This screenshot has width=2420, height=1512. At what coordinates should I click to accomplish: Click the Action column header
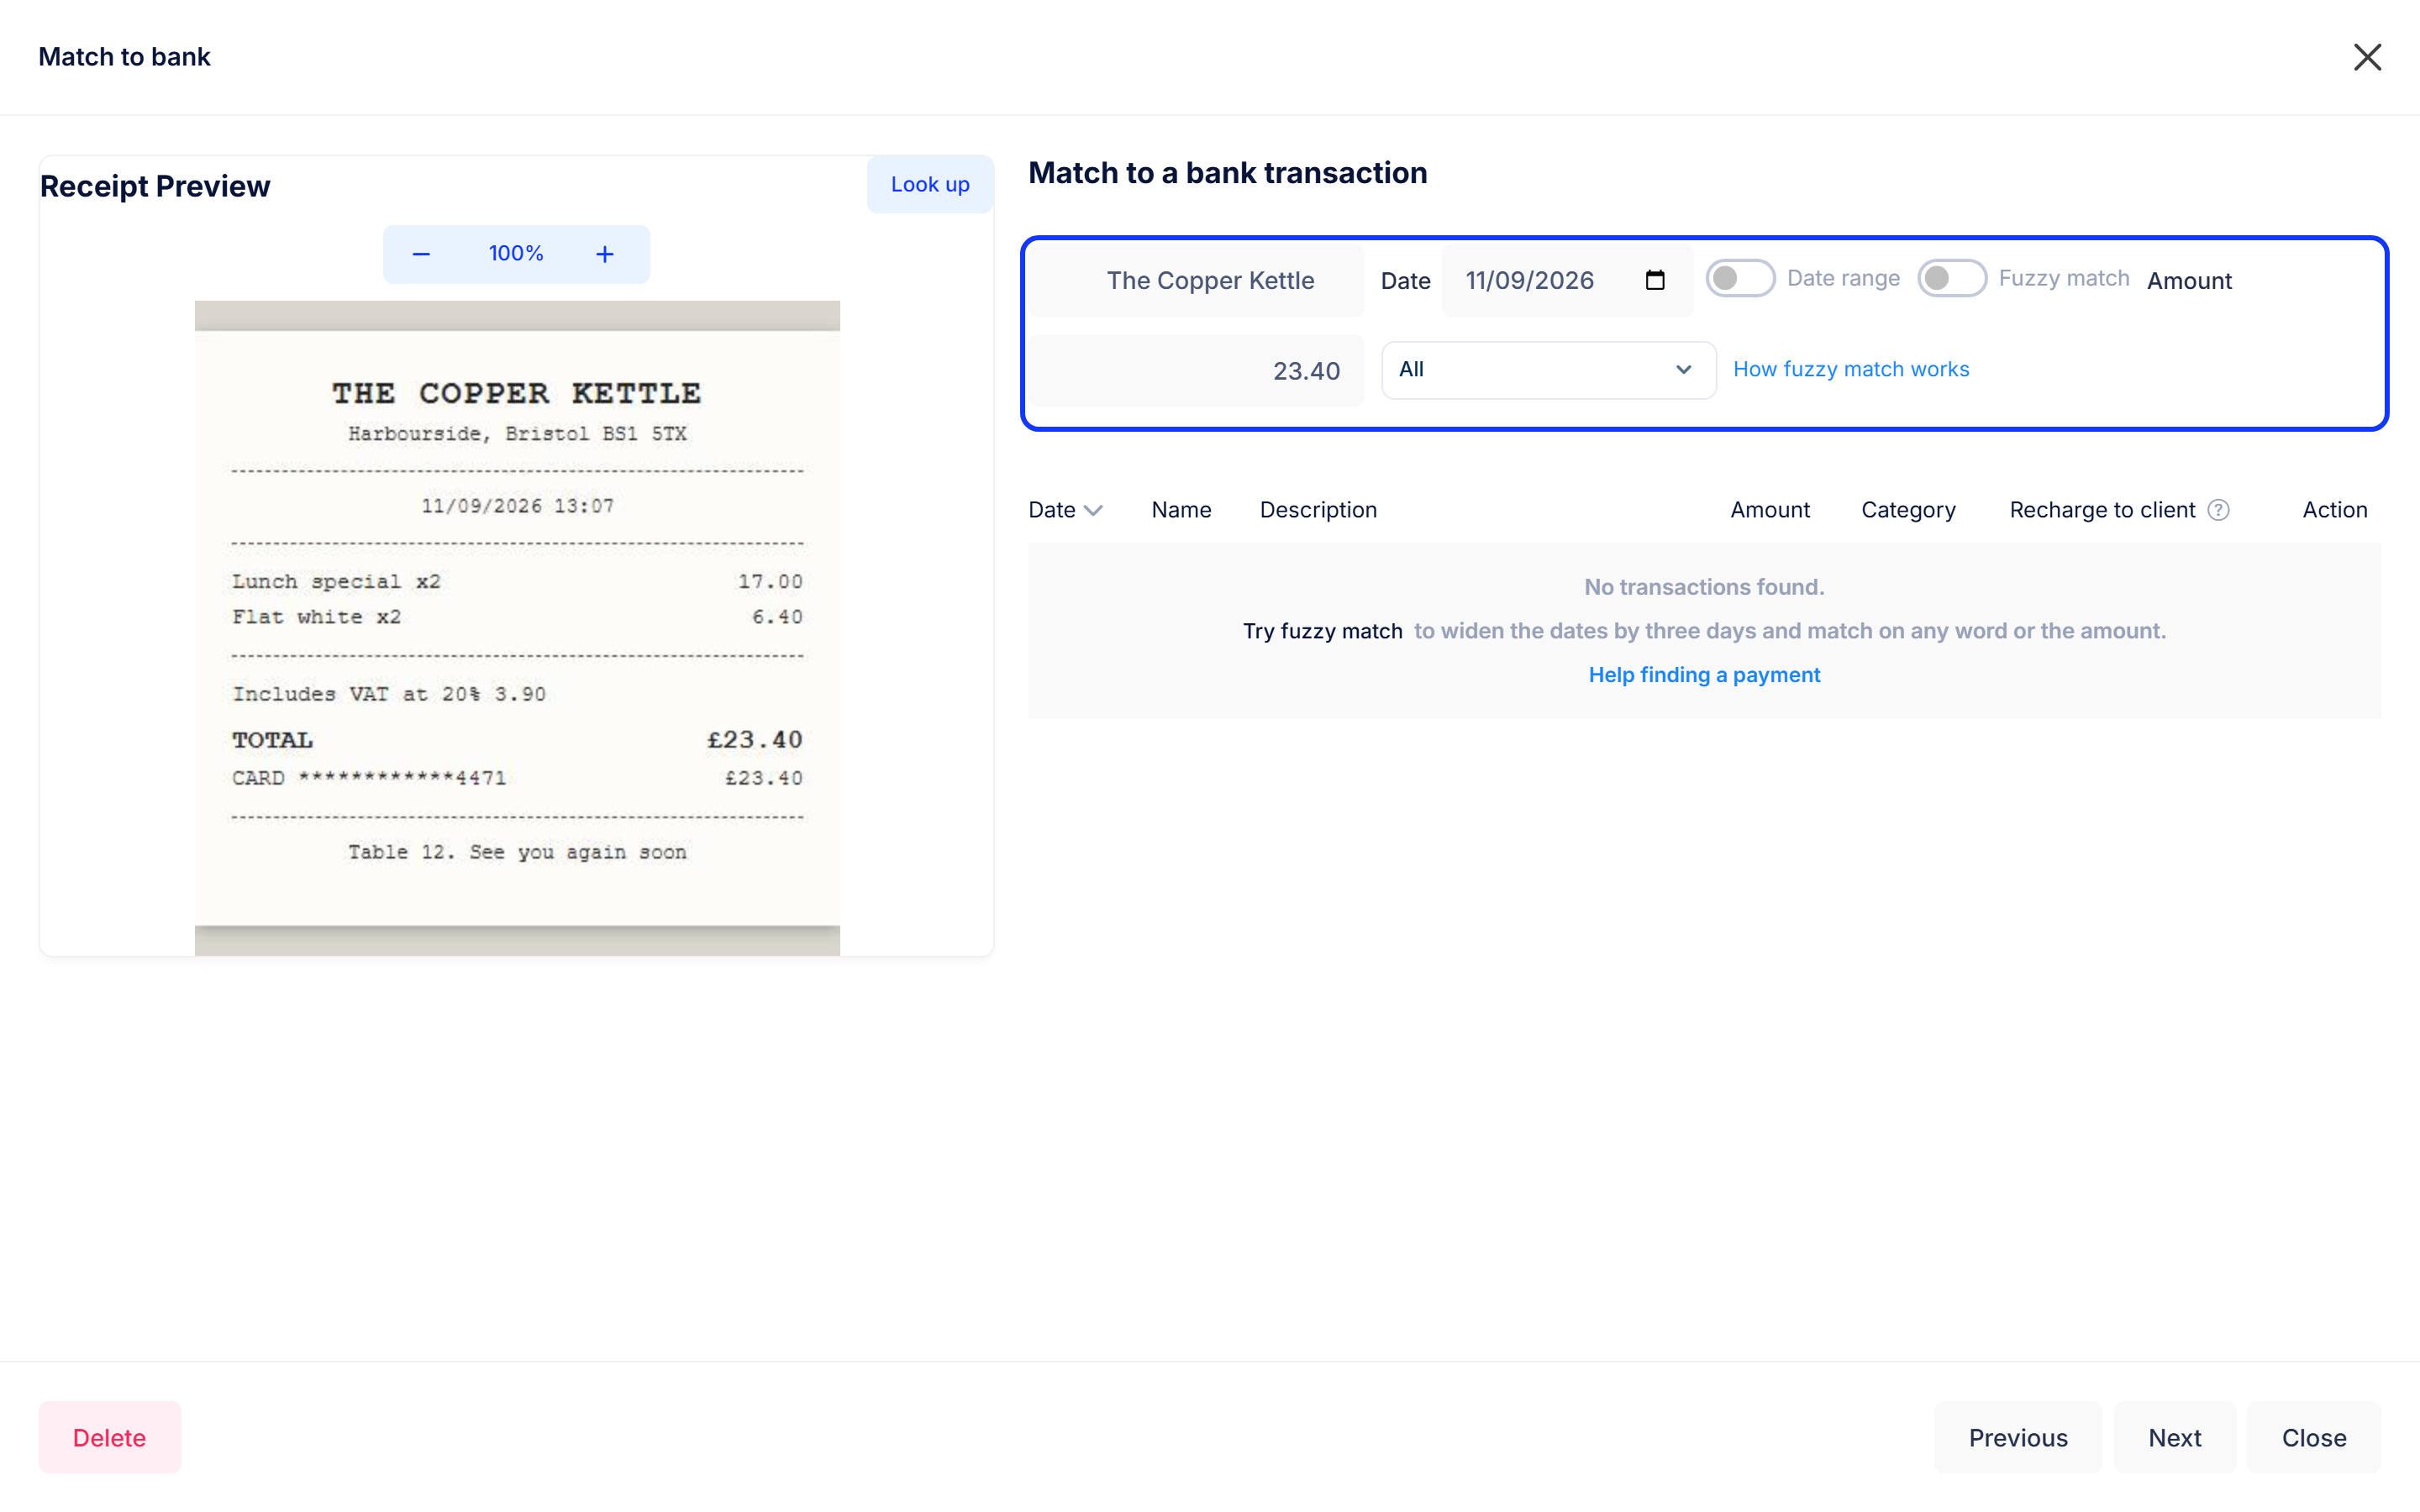tap(2334, 510)
